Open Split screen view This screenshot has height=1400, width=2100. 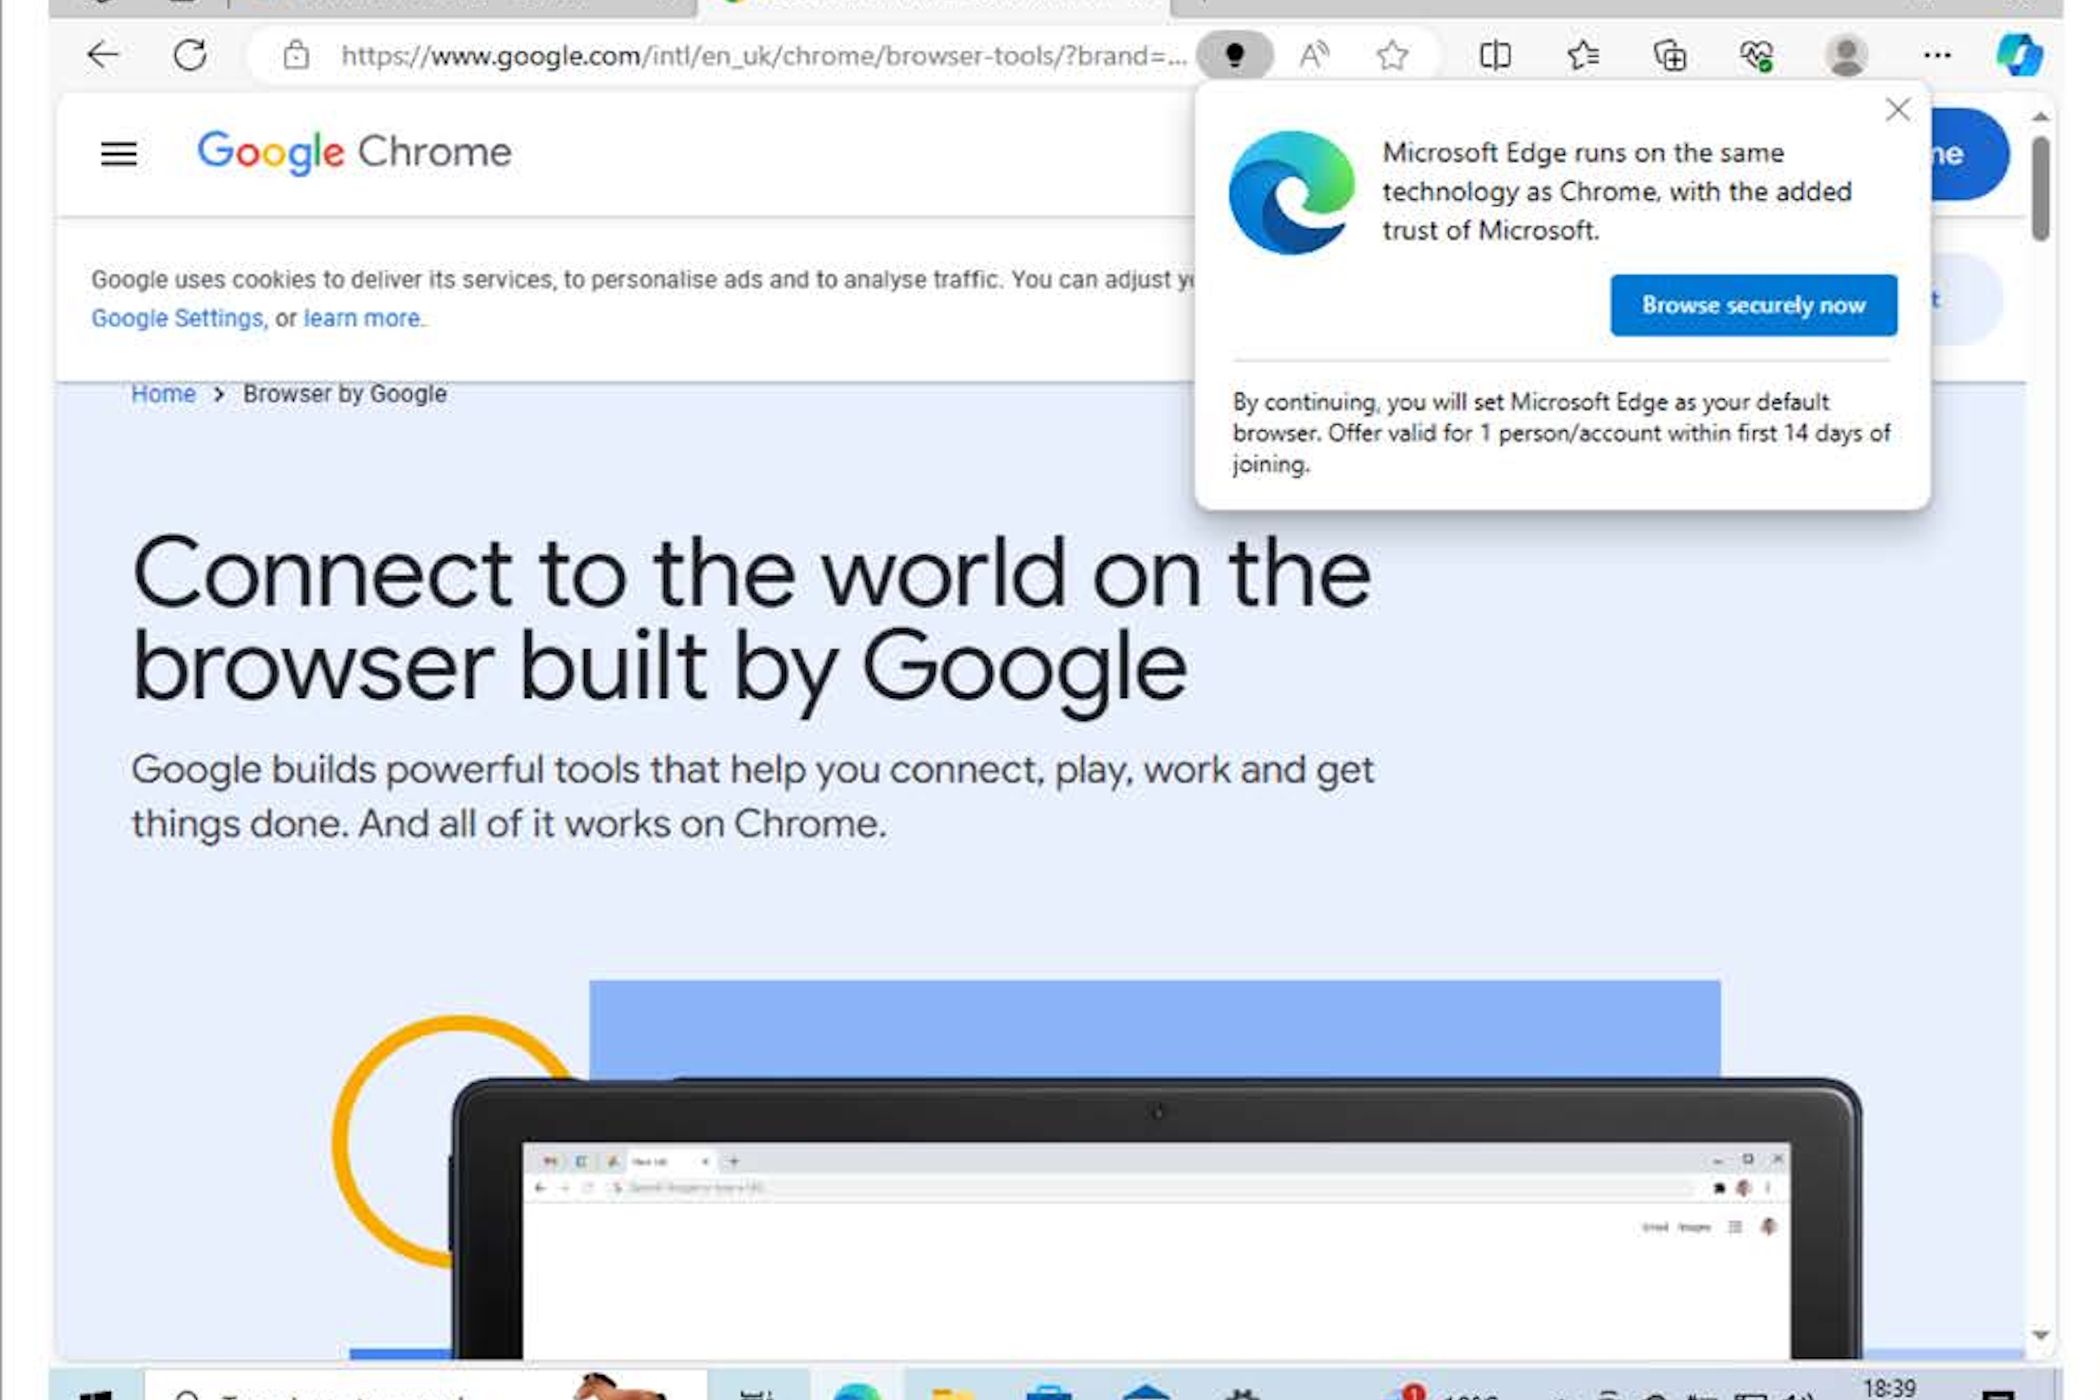click(1495, 55)
